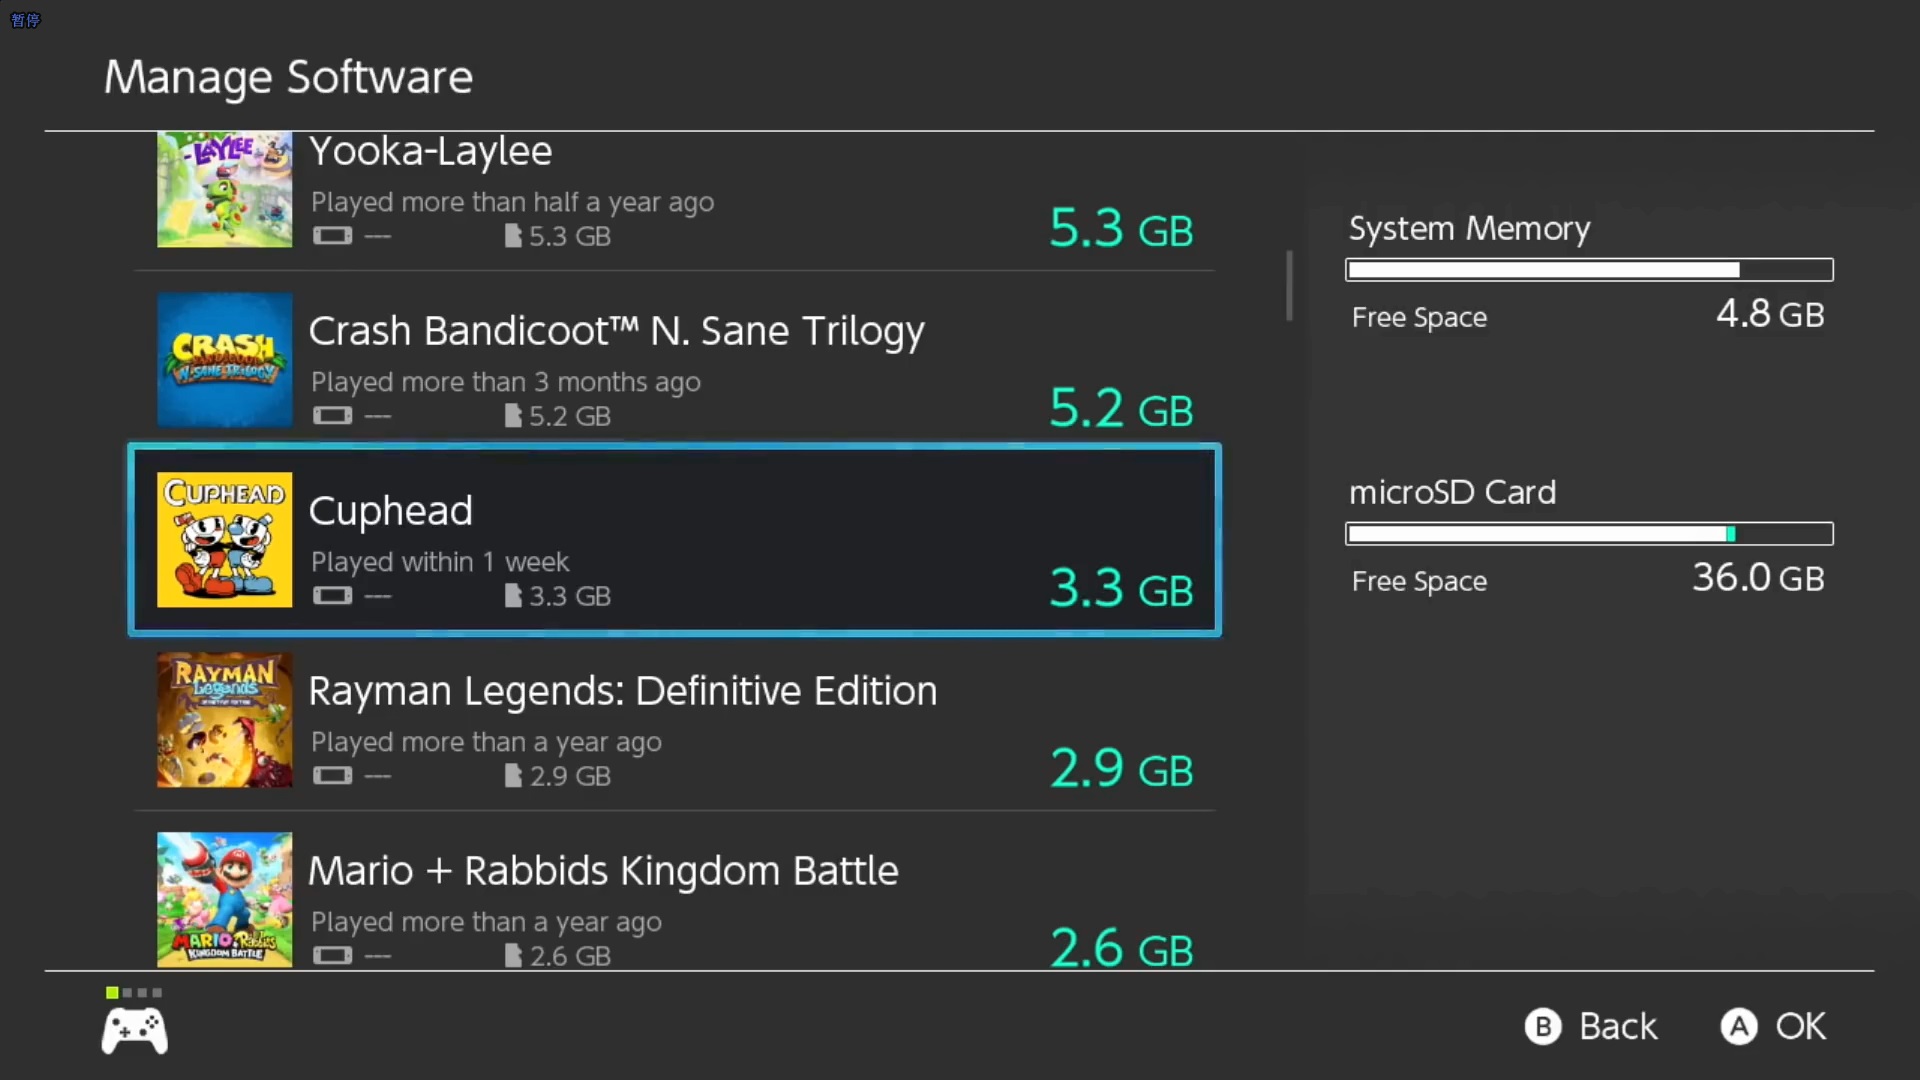Screen dimensions: 1920x1080
Task: Select the Mario + Rabbids cover art icon
Action: click(225, 900)
